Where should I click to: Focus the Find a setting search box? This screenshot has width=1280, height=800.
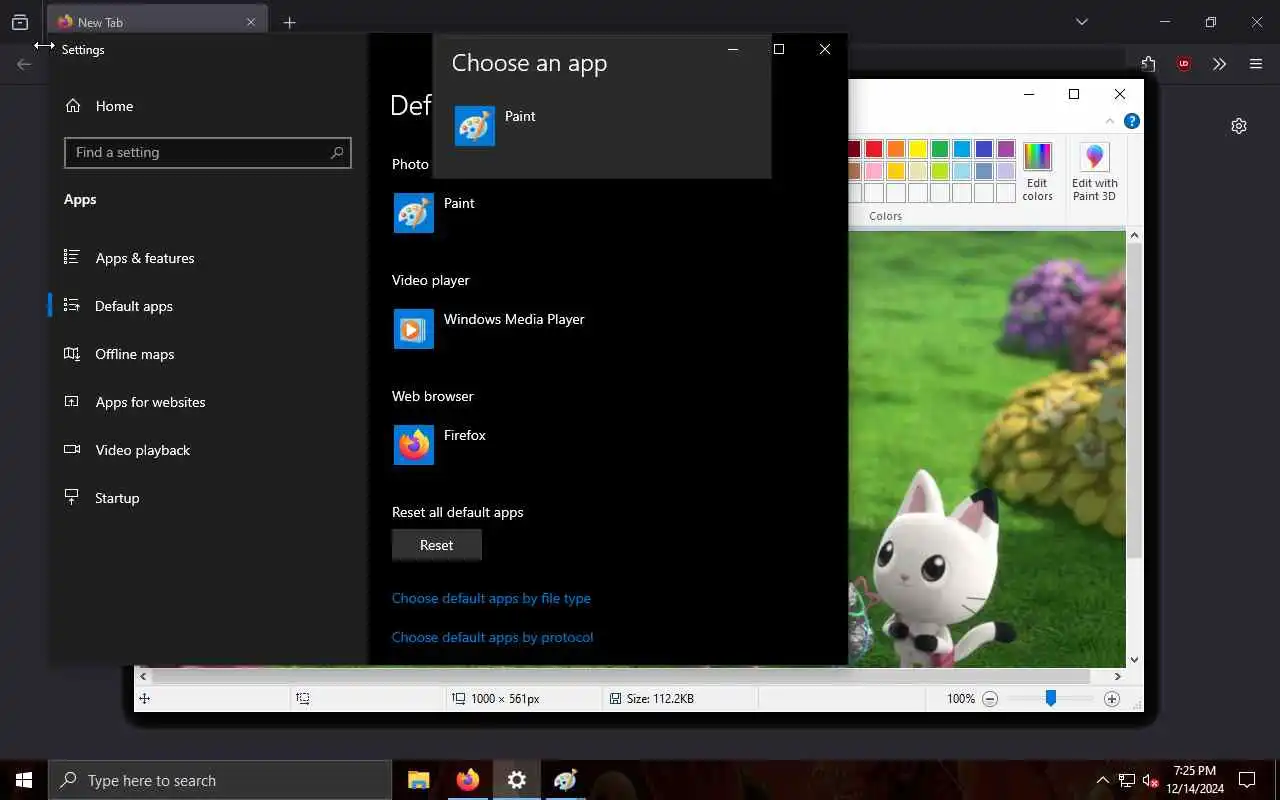tap(208, 152)
